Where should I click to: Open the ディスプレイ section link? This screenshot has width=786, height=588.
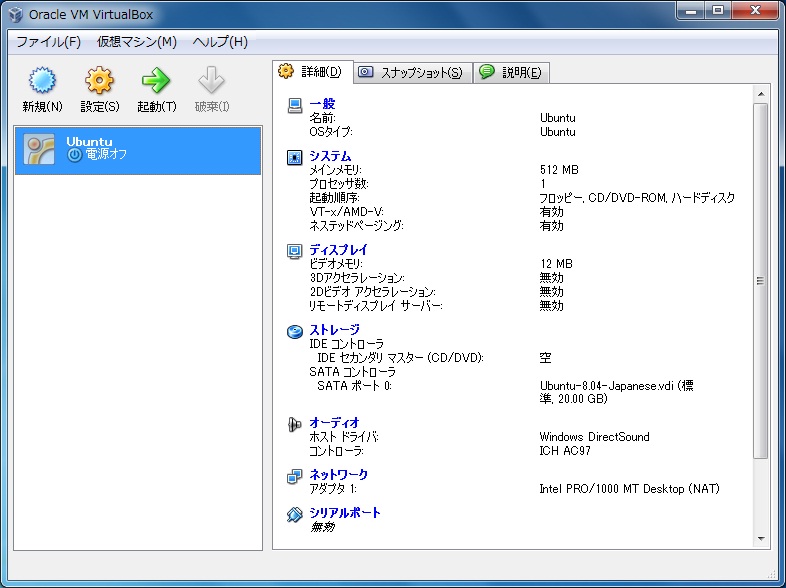coord(338,249)
